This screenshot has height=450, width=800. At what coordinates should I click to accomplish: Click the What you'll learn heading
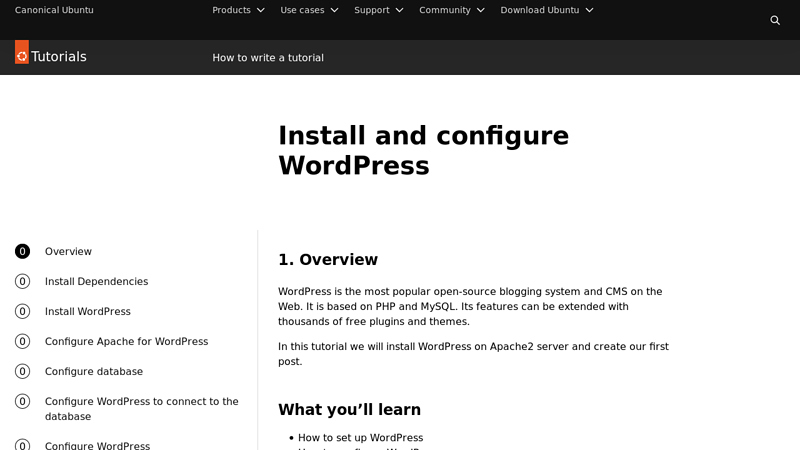pyautogui.click(x=349, y=409)
